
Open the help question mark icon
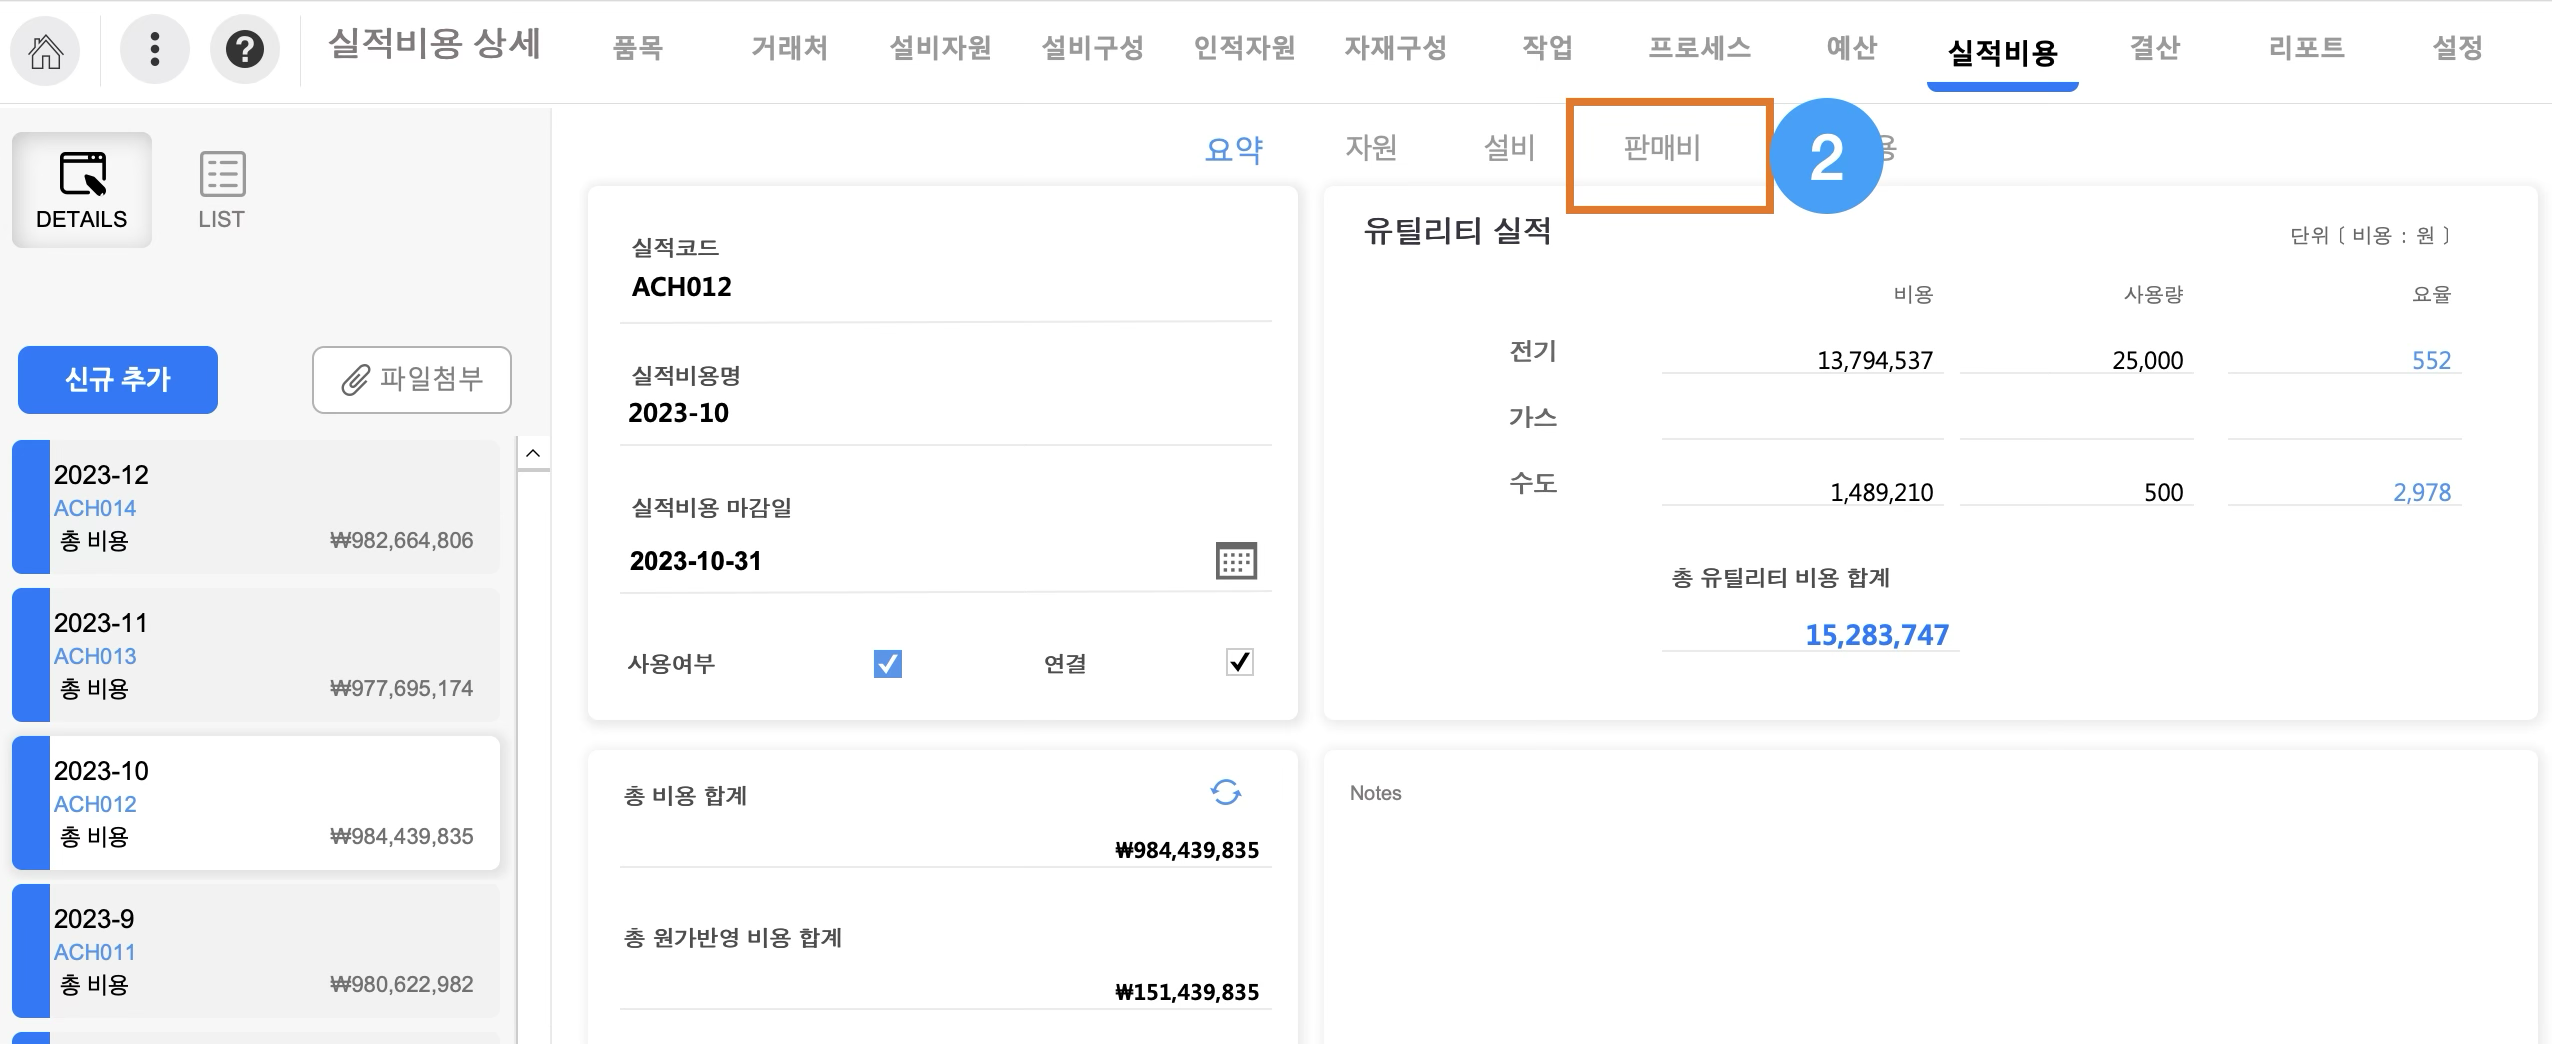tap(244, 50)
